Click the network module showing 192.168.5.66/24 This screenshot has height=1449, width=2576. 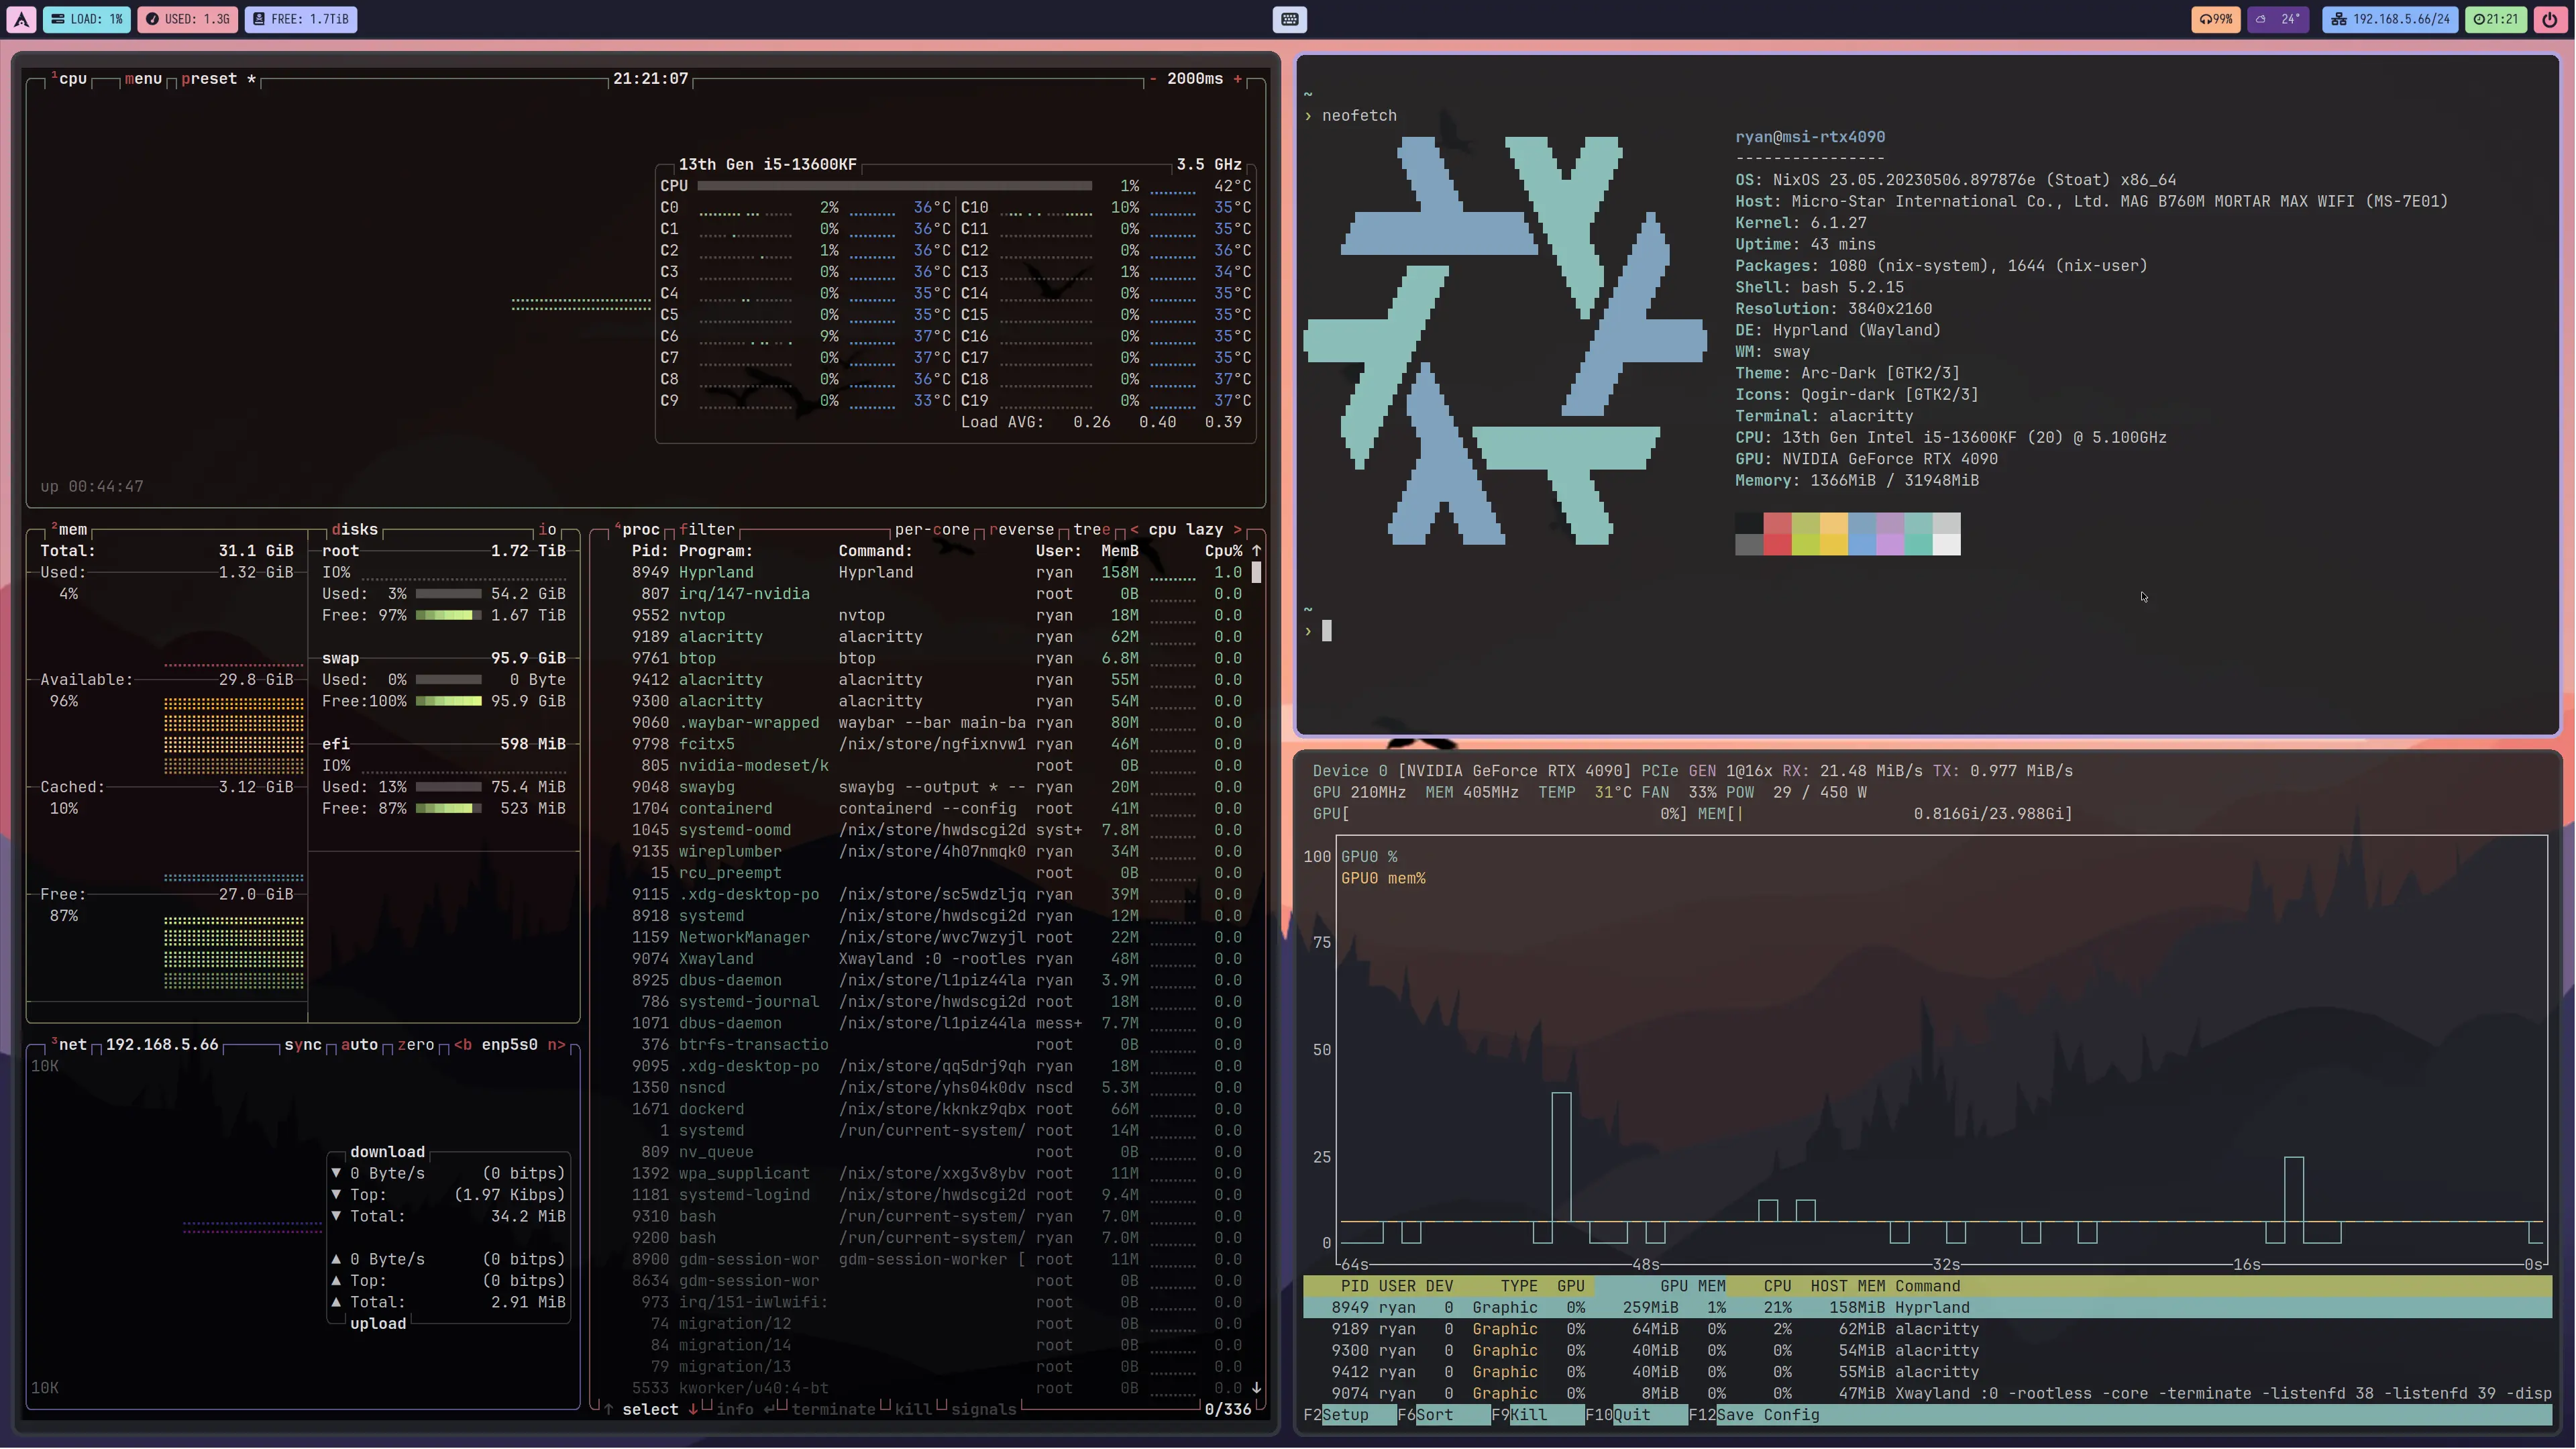point(2390,19)
